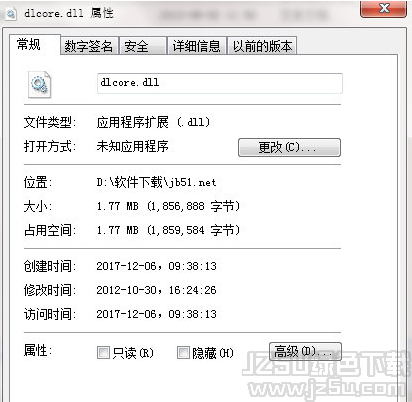Select the disk size value 1,859,584 字节
Viewport: 412px width, 402px height.
point(193,230)
